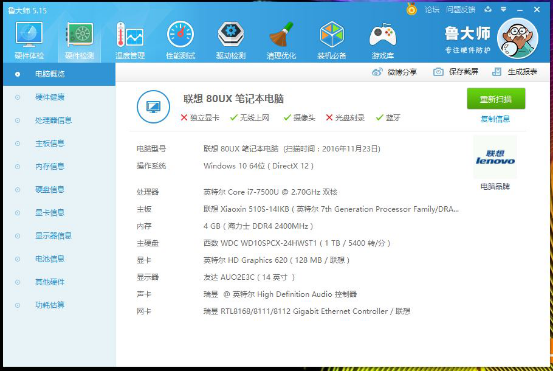Click the 复制信息 copy info link
554x371 pixels.
click(495, 119)
